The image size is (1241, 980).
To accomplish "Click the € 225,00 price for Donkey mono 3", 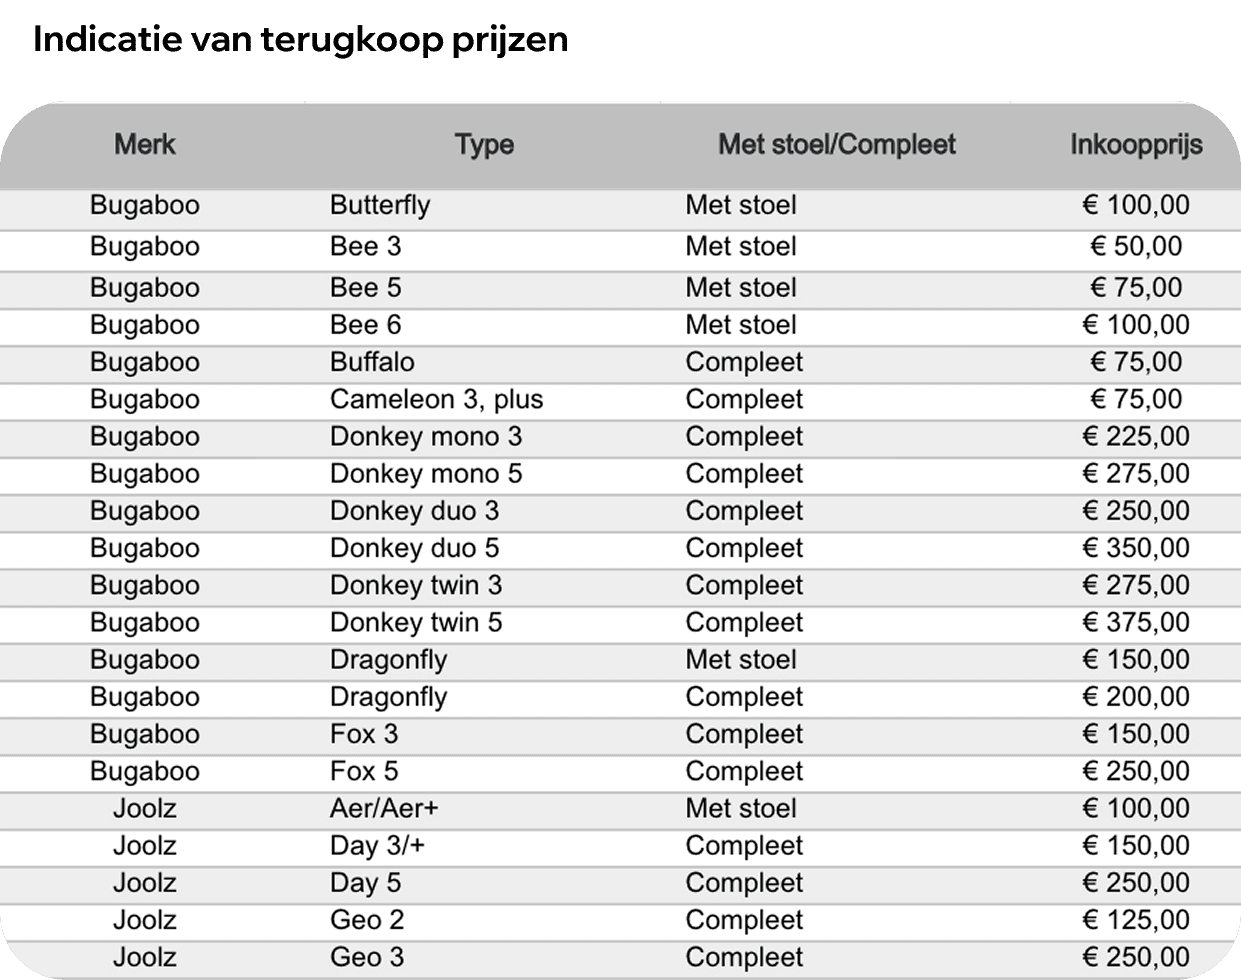I will pos(1136,436).
